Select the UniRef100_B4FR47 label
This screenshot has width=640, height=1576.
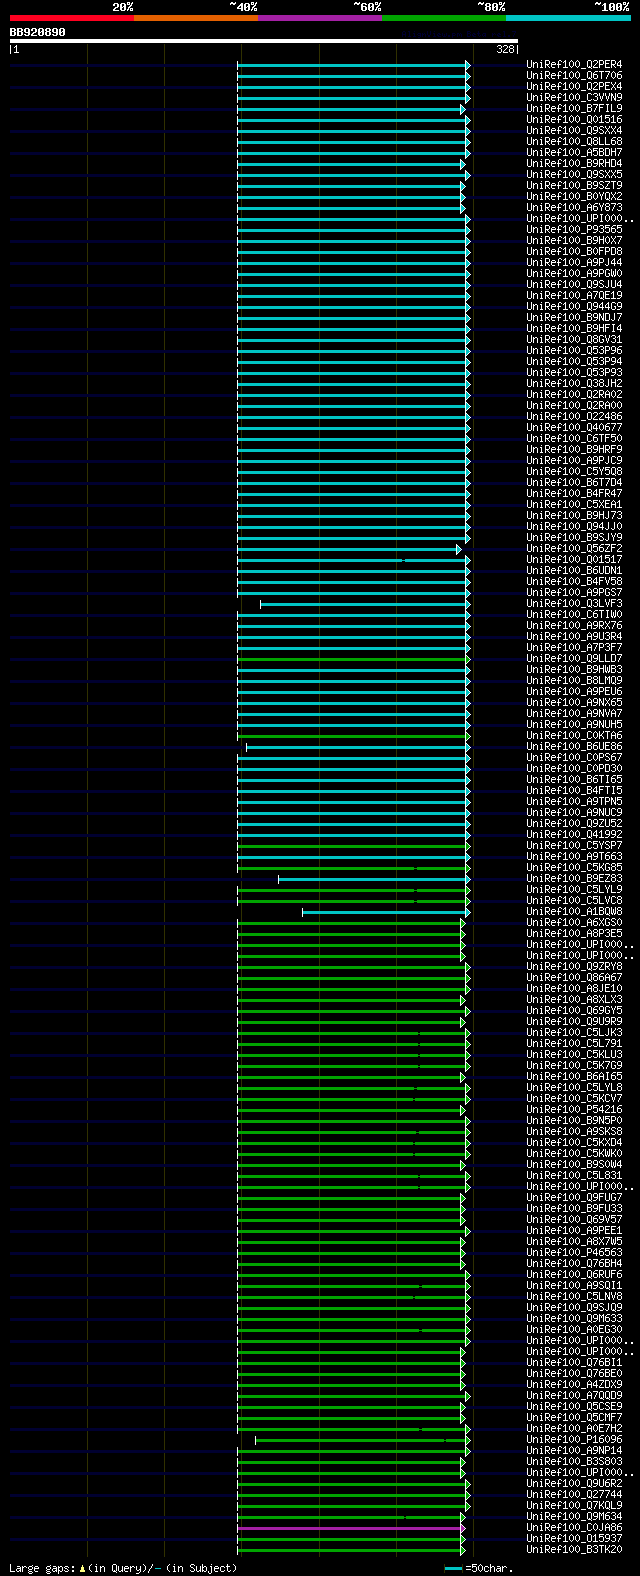(574, 494)
